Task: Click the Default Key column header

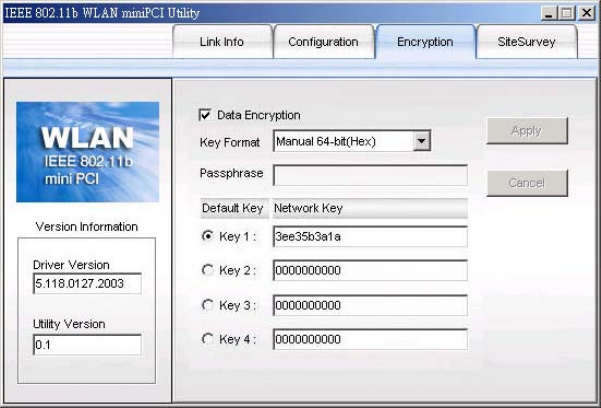Action: coord(233,208)
